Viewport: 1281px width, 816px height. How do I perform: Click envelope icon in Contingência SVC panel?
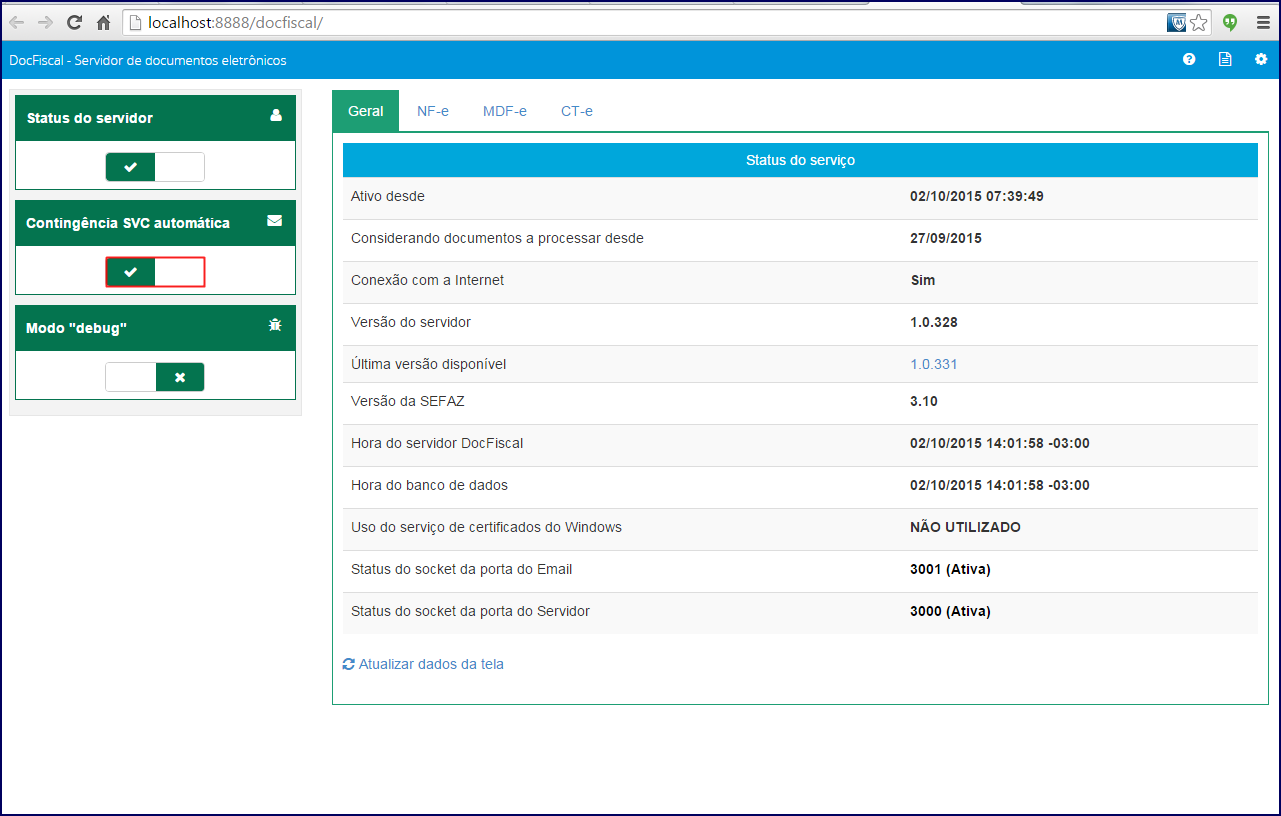click(275, 221)
